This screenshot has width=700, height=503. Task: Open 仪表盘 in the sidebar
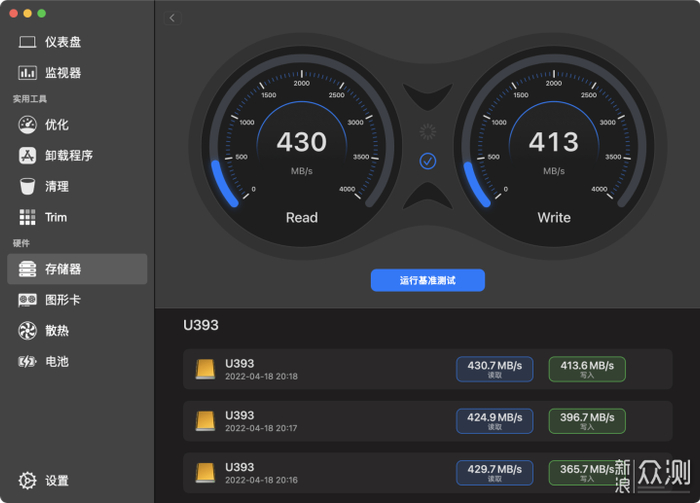click(x=77, y=42)
